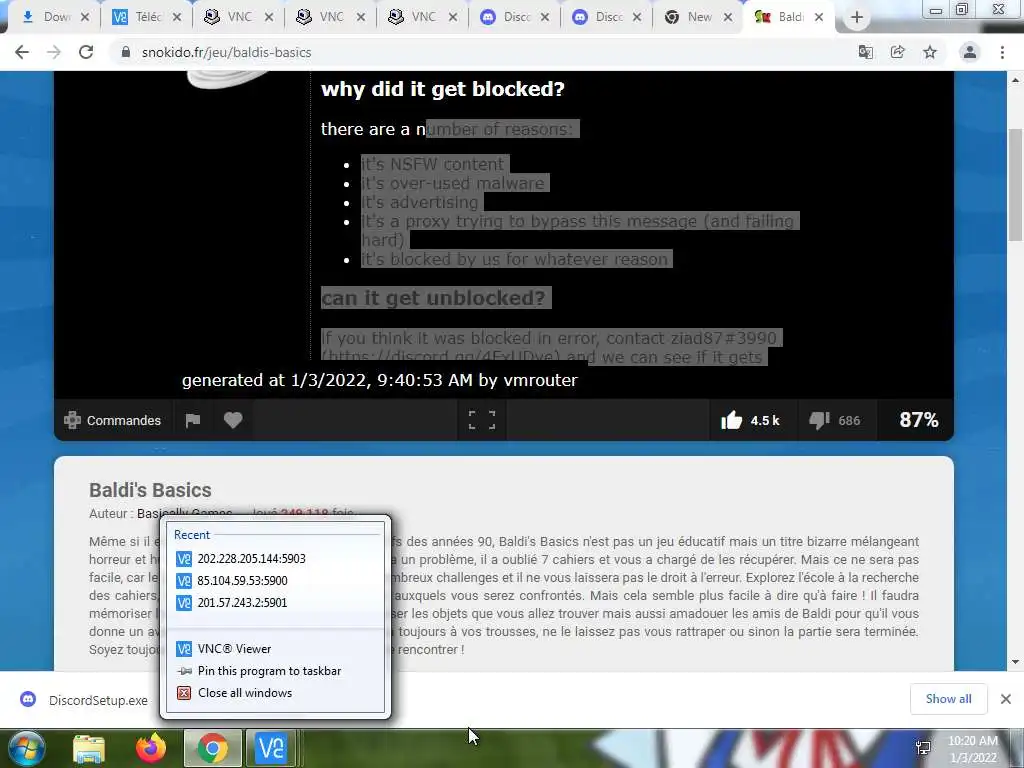Toggle fullscreen for the game
This screenshot has height=768, width=1024.
point(482,420)
